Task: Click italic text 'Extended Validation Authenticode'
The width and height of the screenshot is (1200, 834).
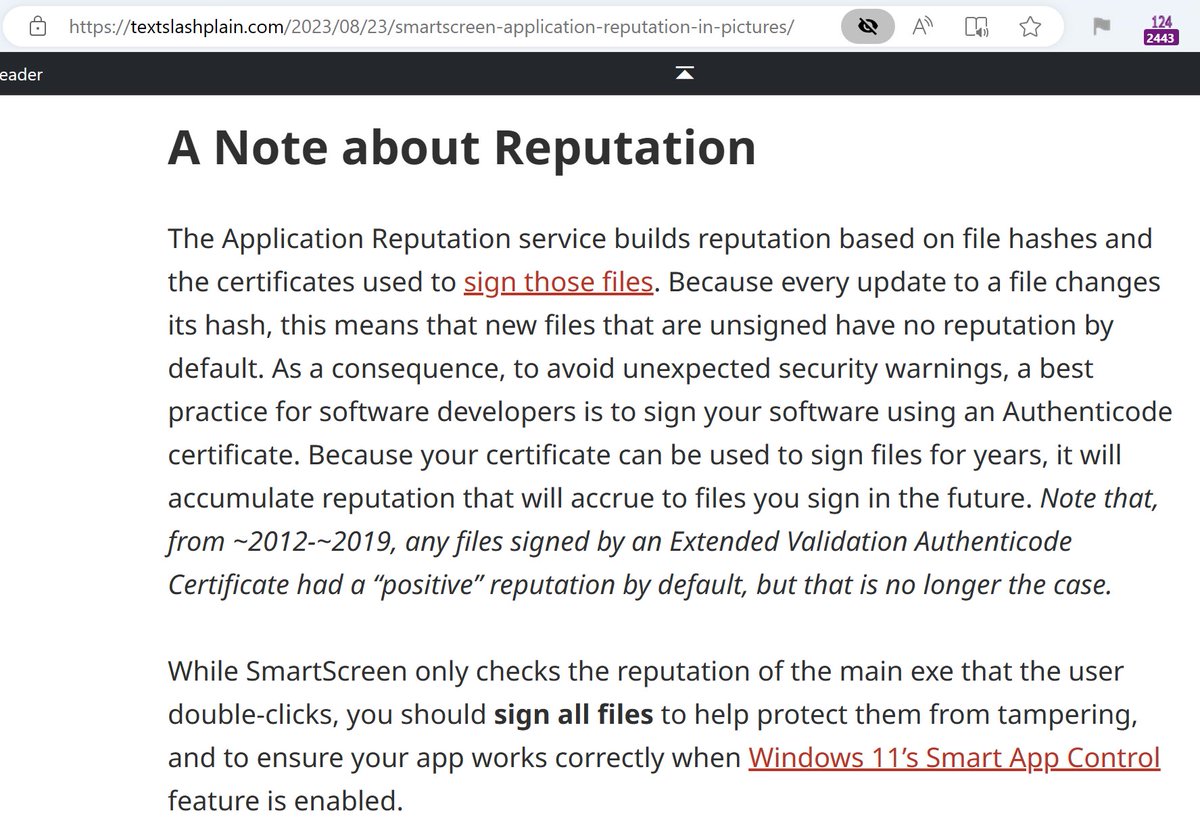Action: tap(870, 541)
